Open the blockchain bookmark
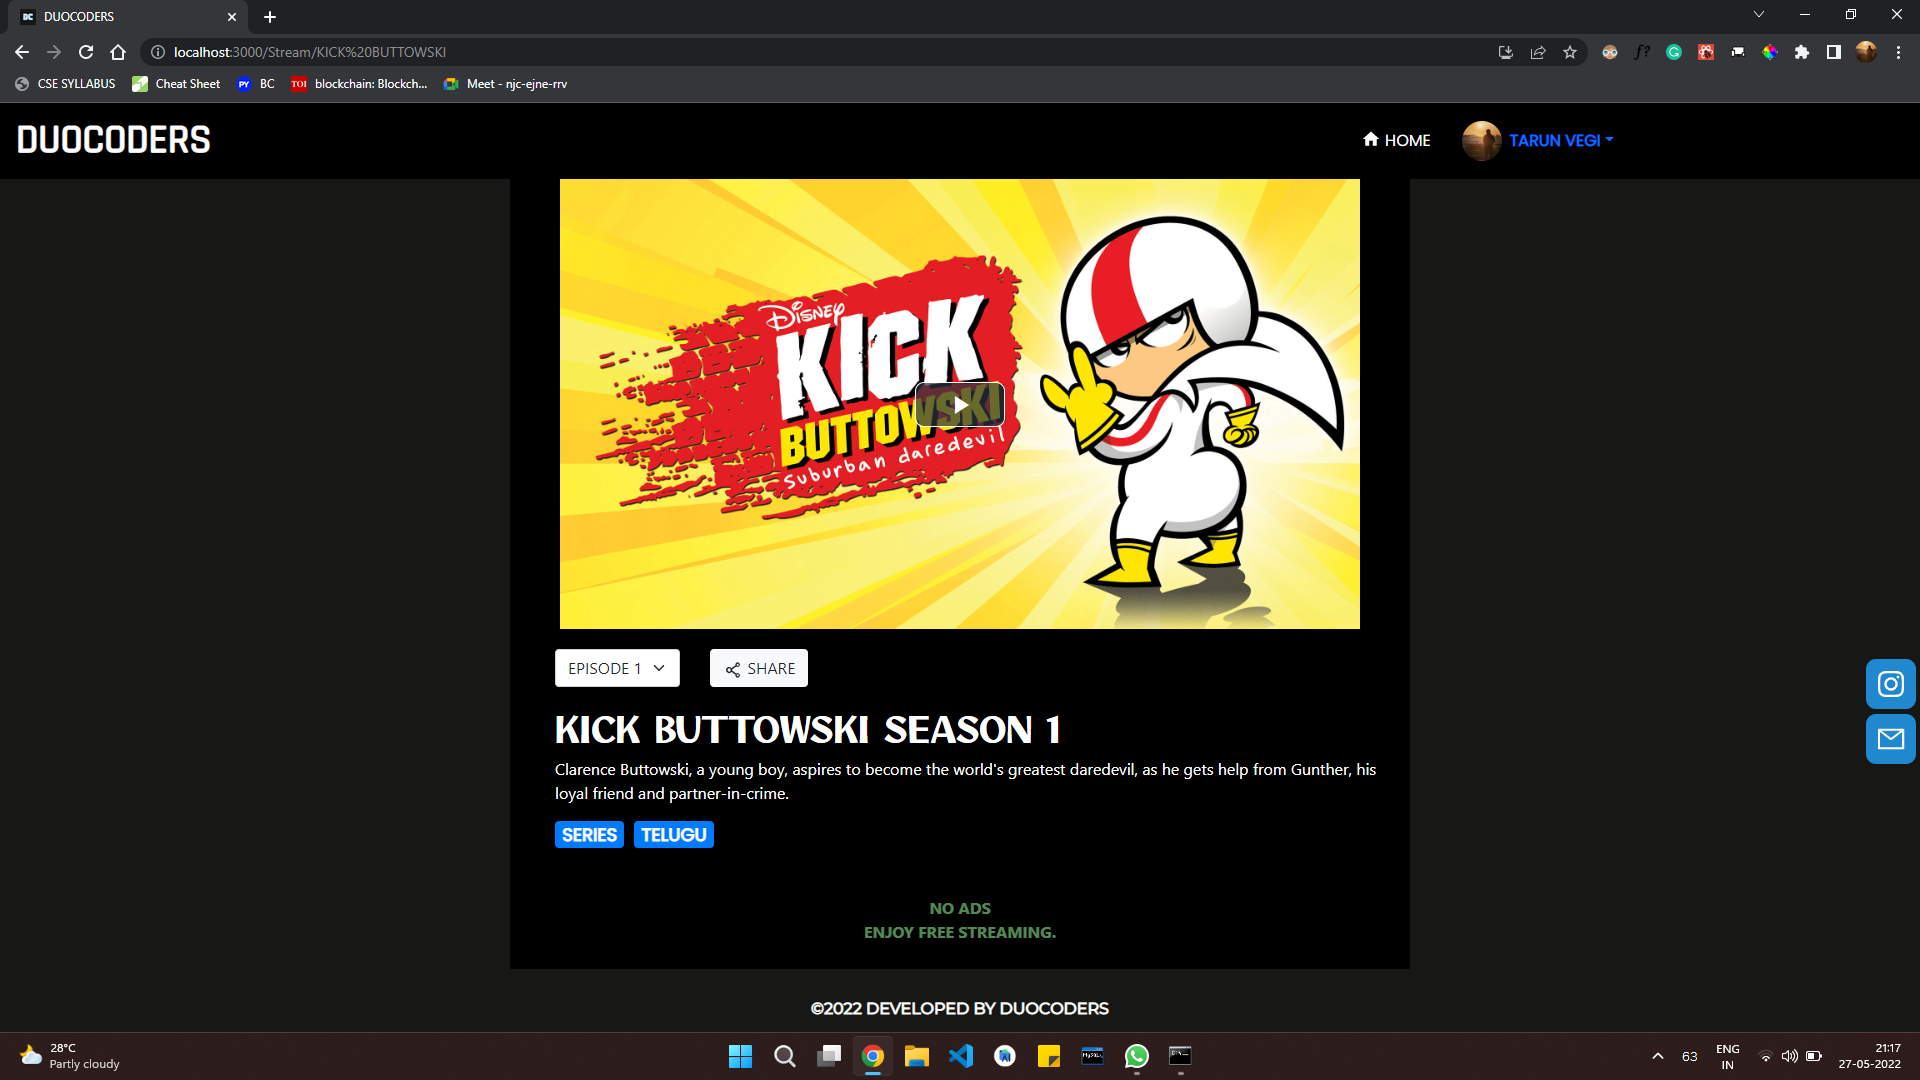Screen dimensions: 1920x1080 click(360, 84)
